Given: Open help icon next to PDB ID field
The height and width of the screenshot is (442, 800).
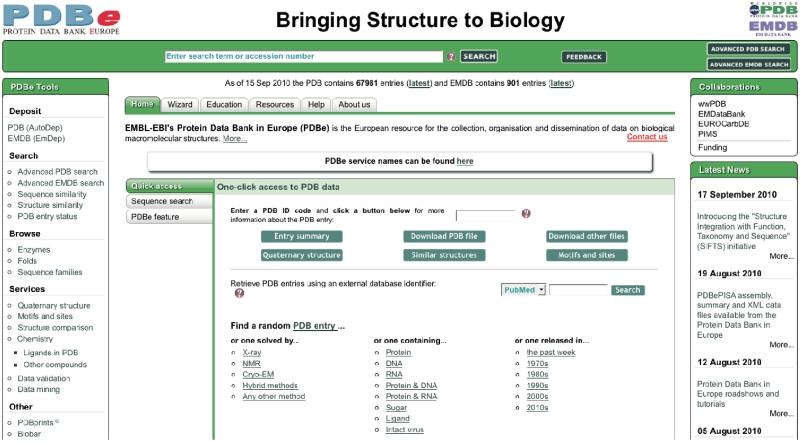Looking at the screenshot, I should (x=526, y=214).
